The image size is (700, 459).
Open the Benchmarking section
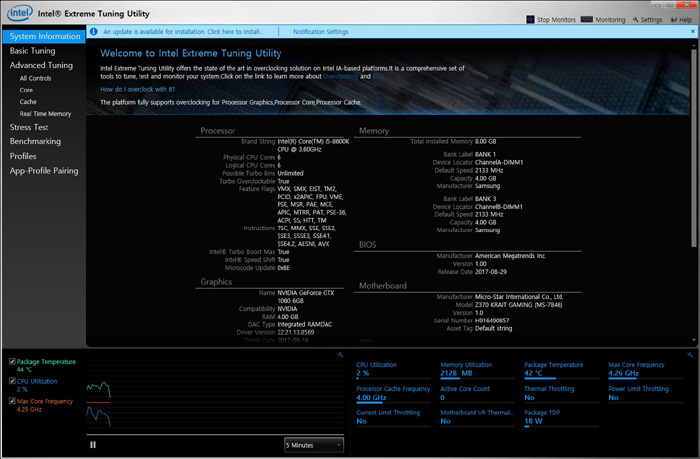point(35,142)
